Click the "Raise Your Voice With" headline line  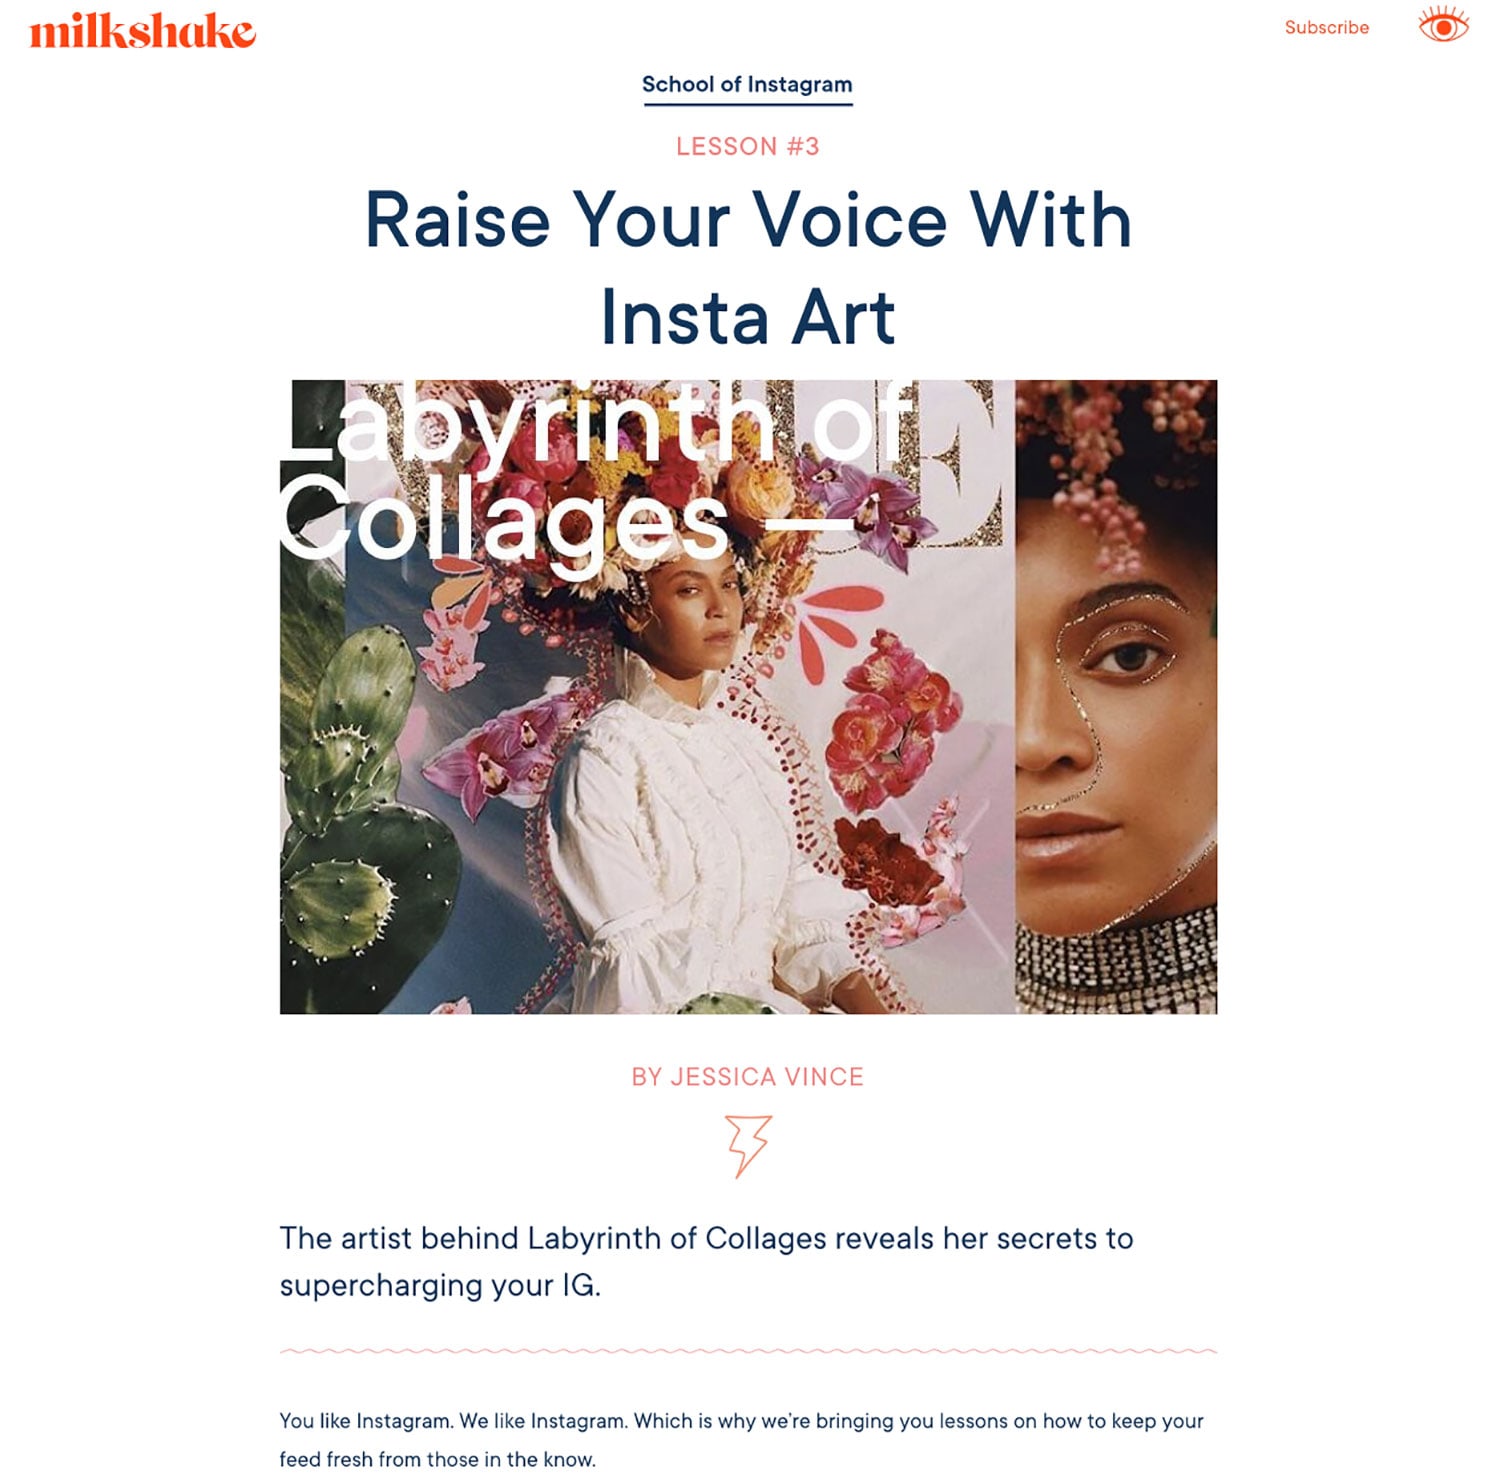pos(748,220)
